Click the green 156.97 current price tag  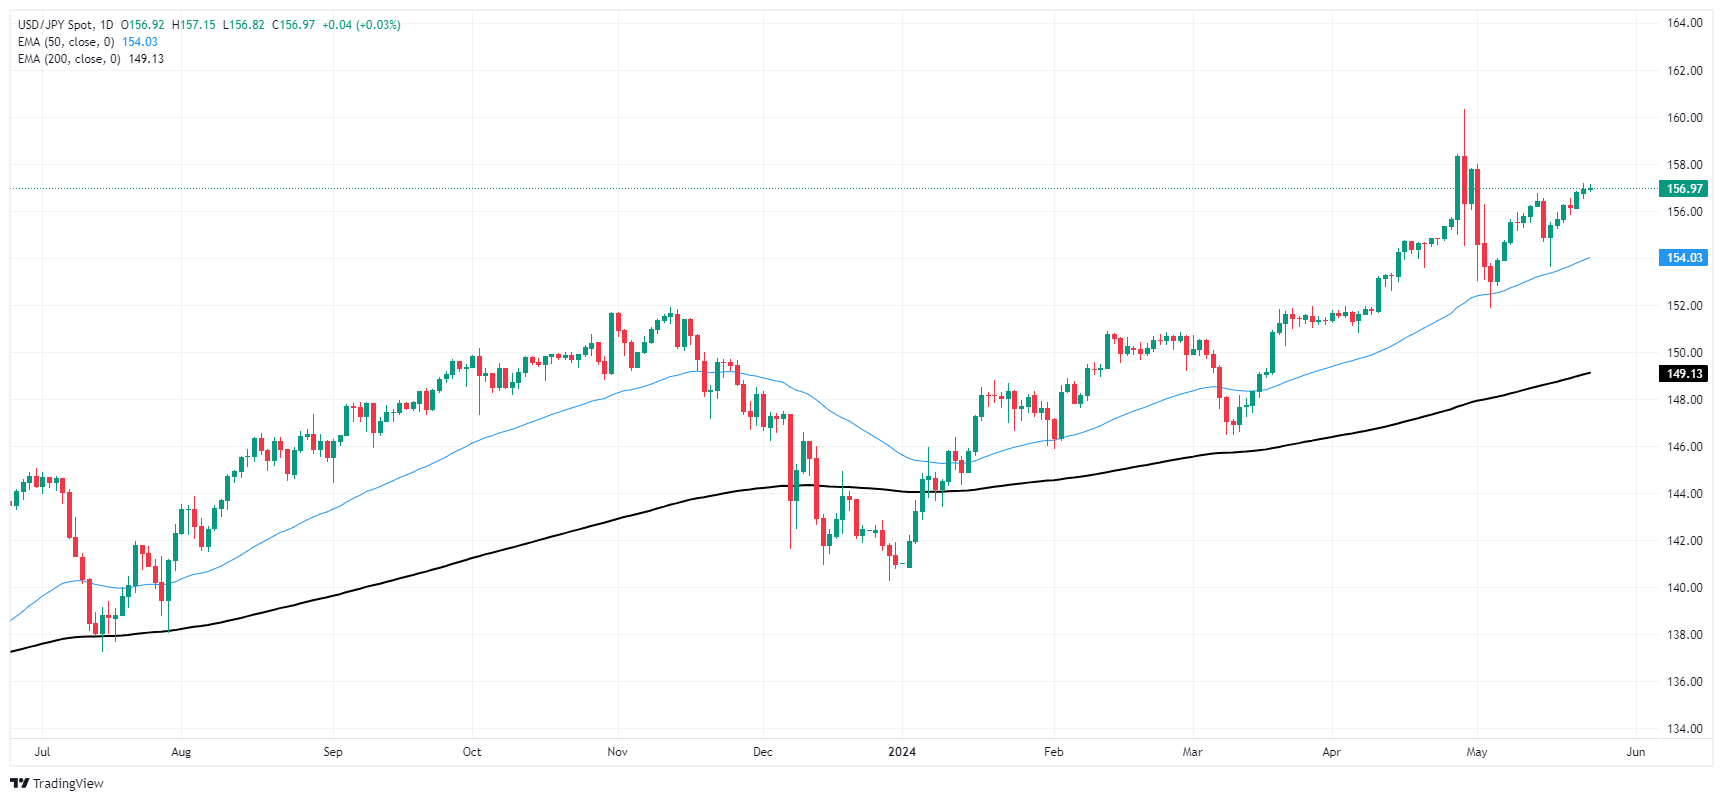coord(1684,189)
